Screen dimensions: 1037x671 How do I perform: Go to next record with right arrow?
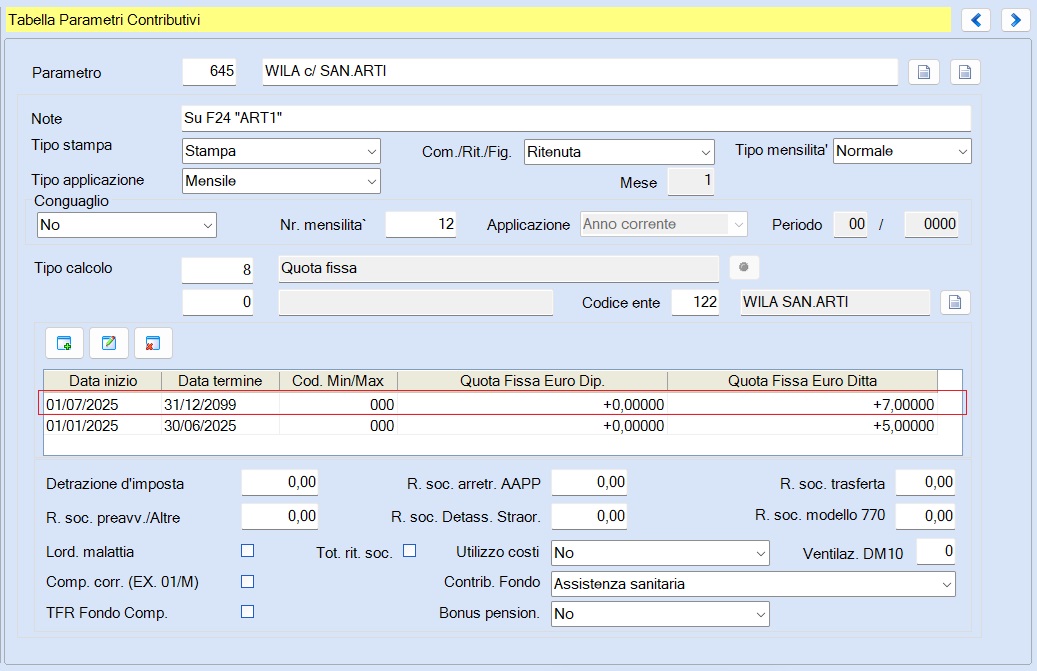[1015, 20]
